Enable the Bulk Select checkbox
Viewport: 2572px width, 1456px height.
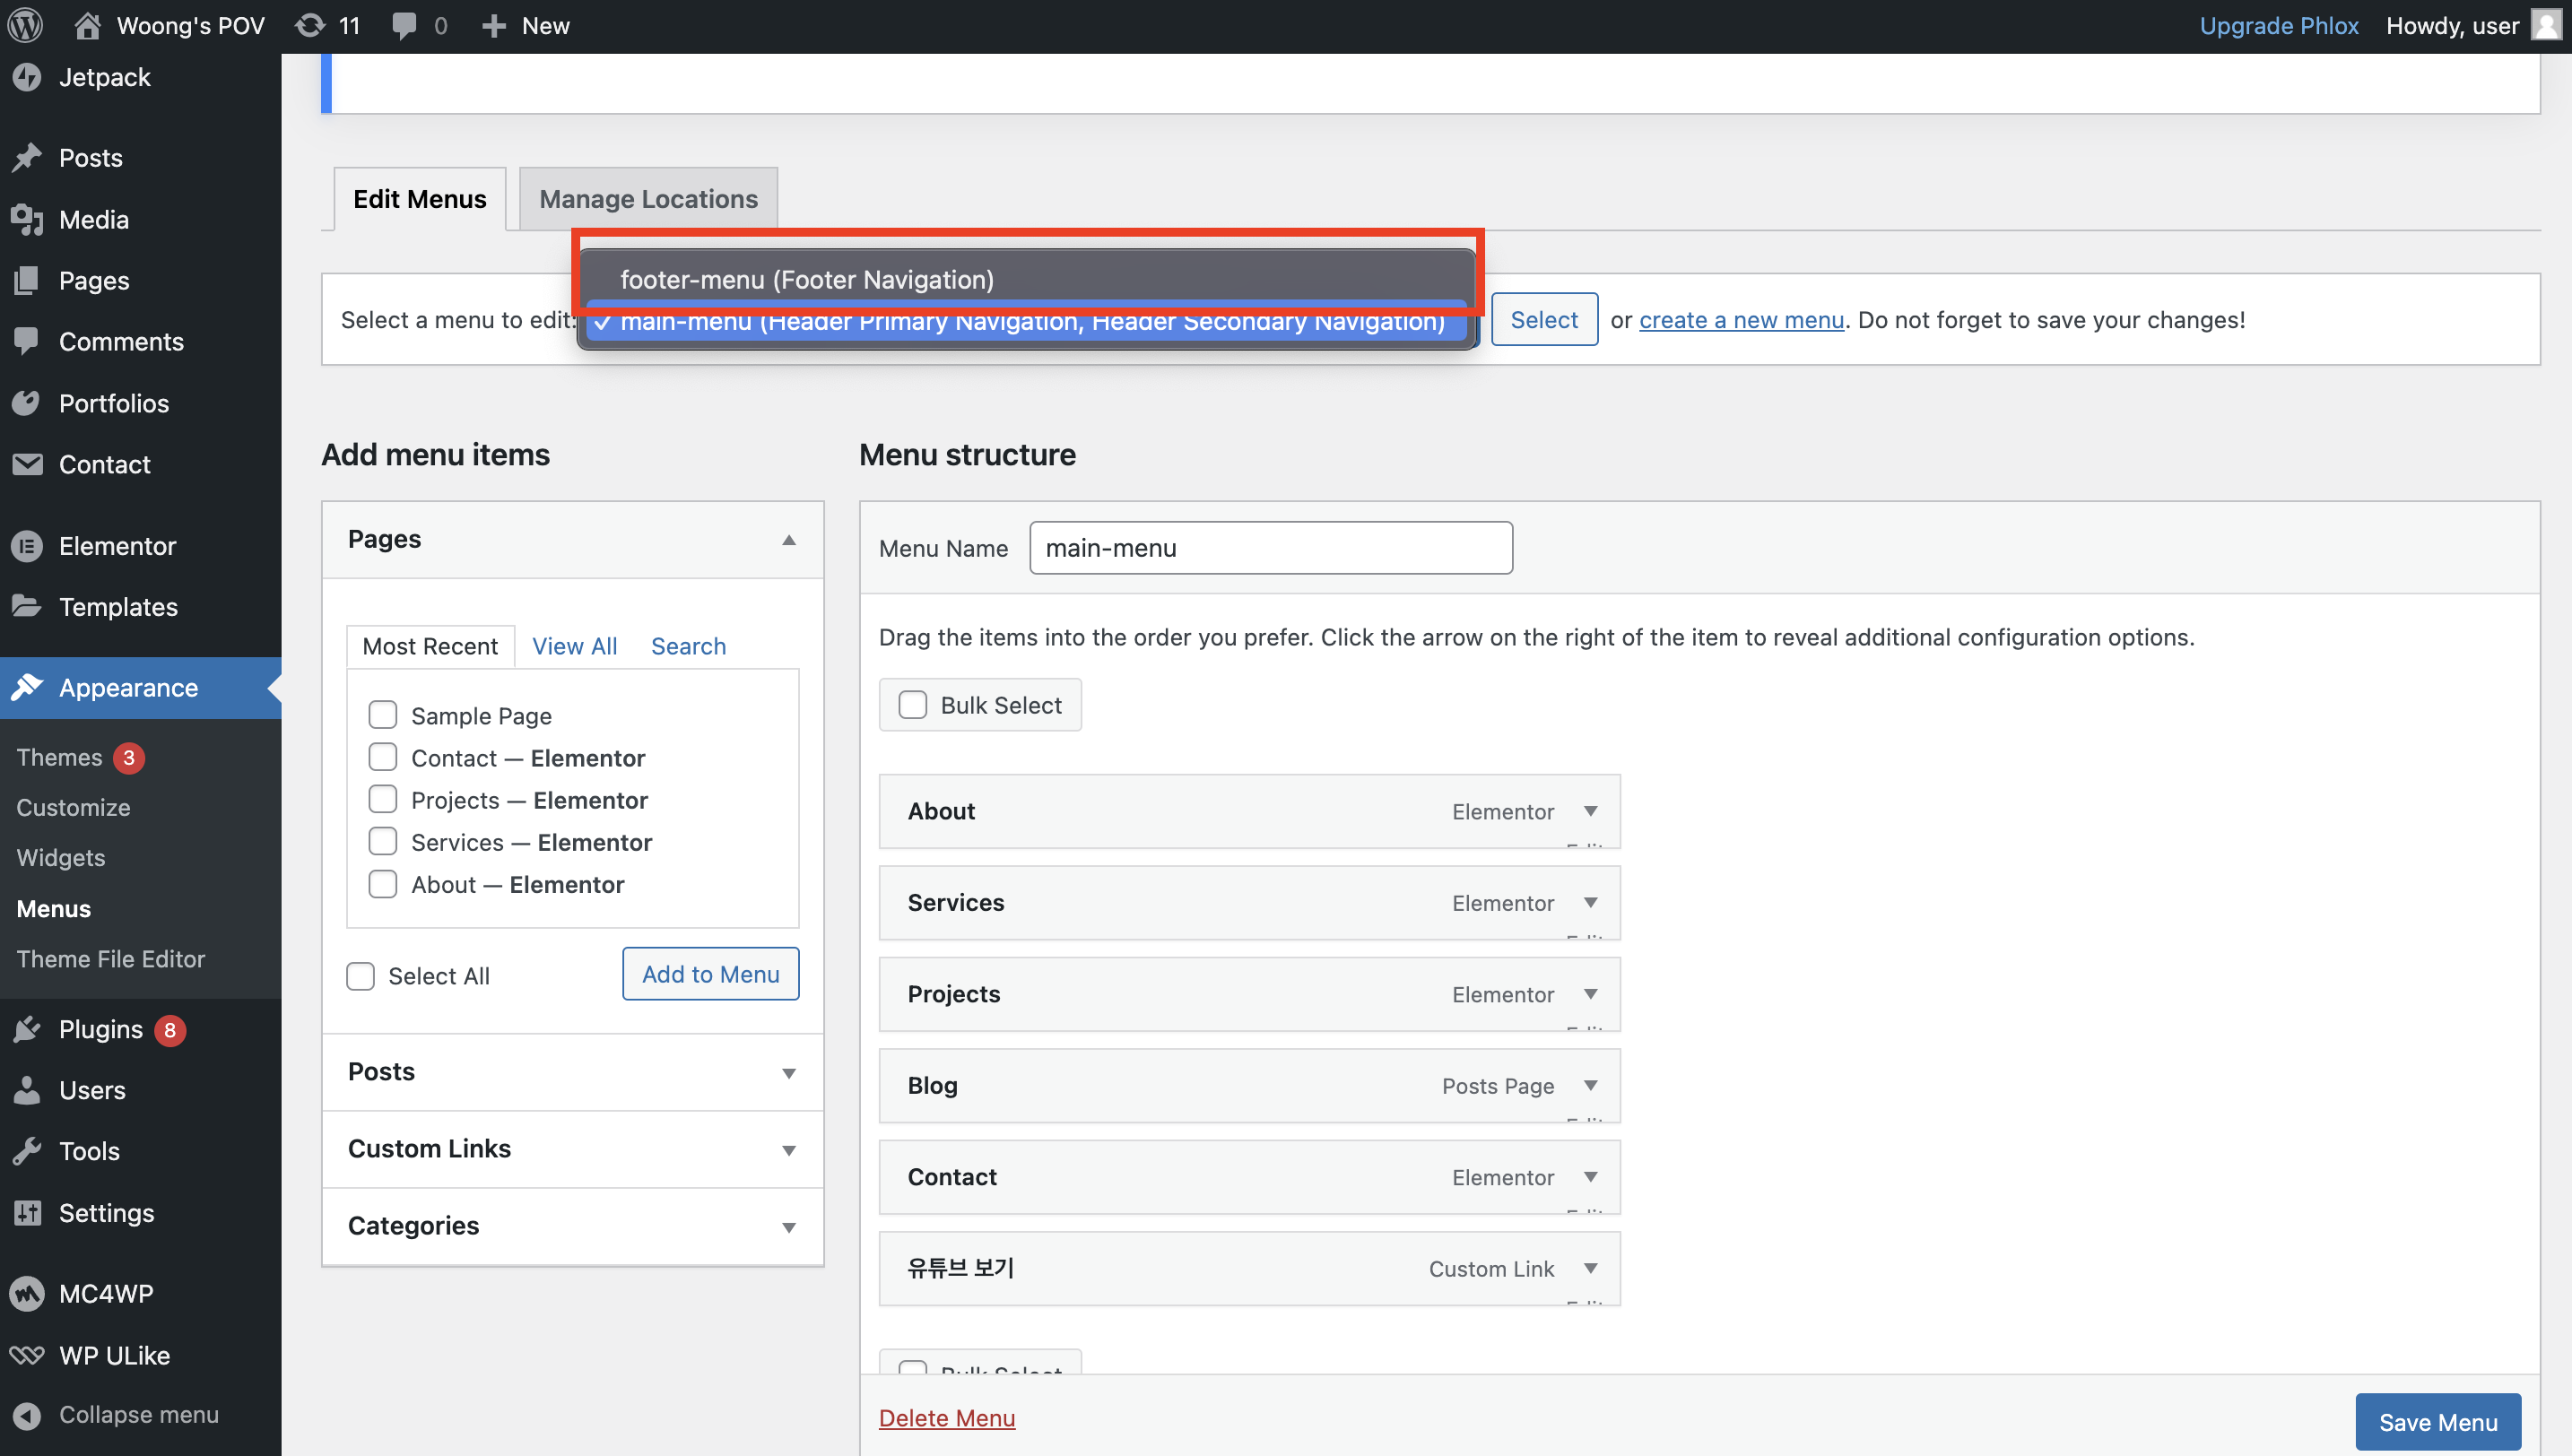[x=912, y=705]
